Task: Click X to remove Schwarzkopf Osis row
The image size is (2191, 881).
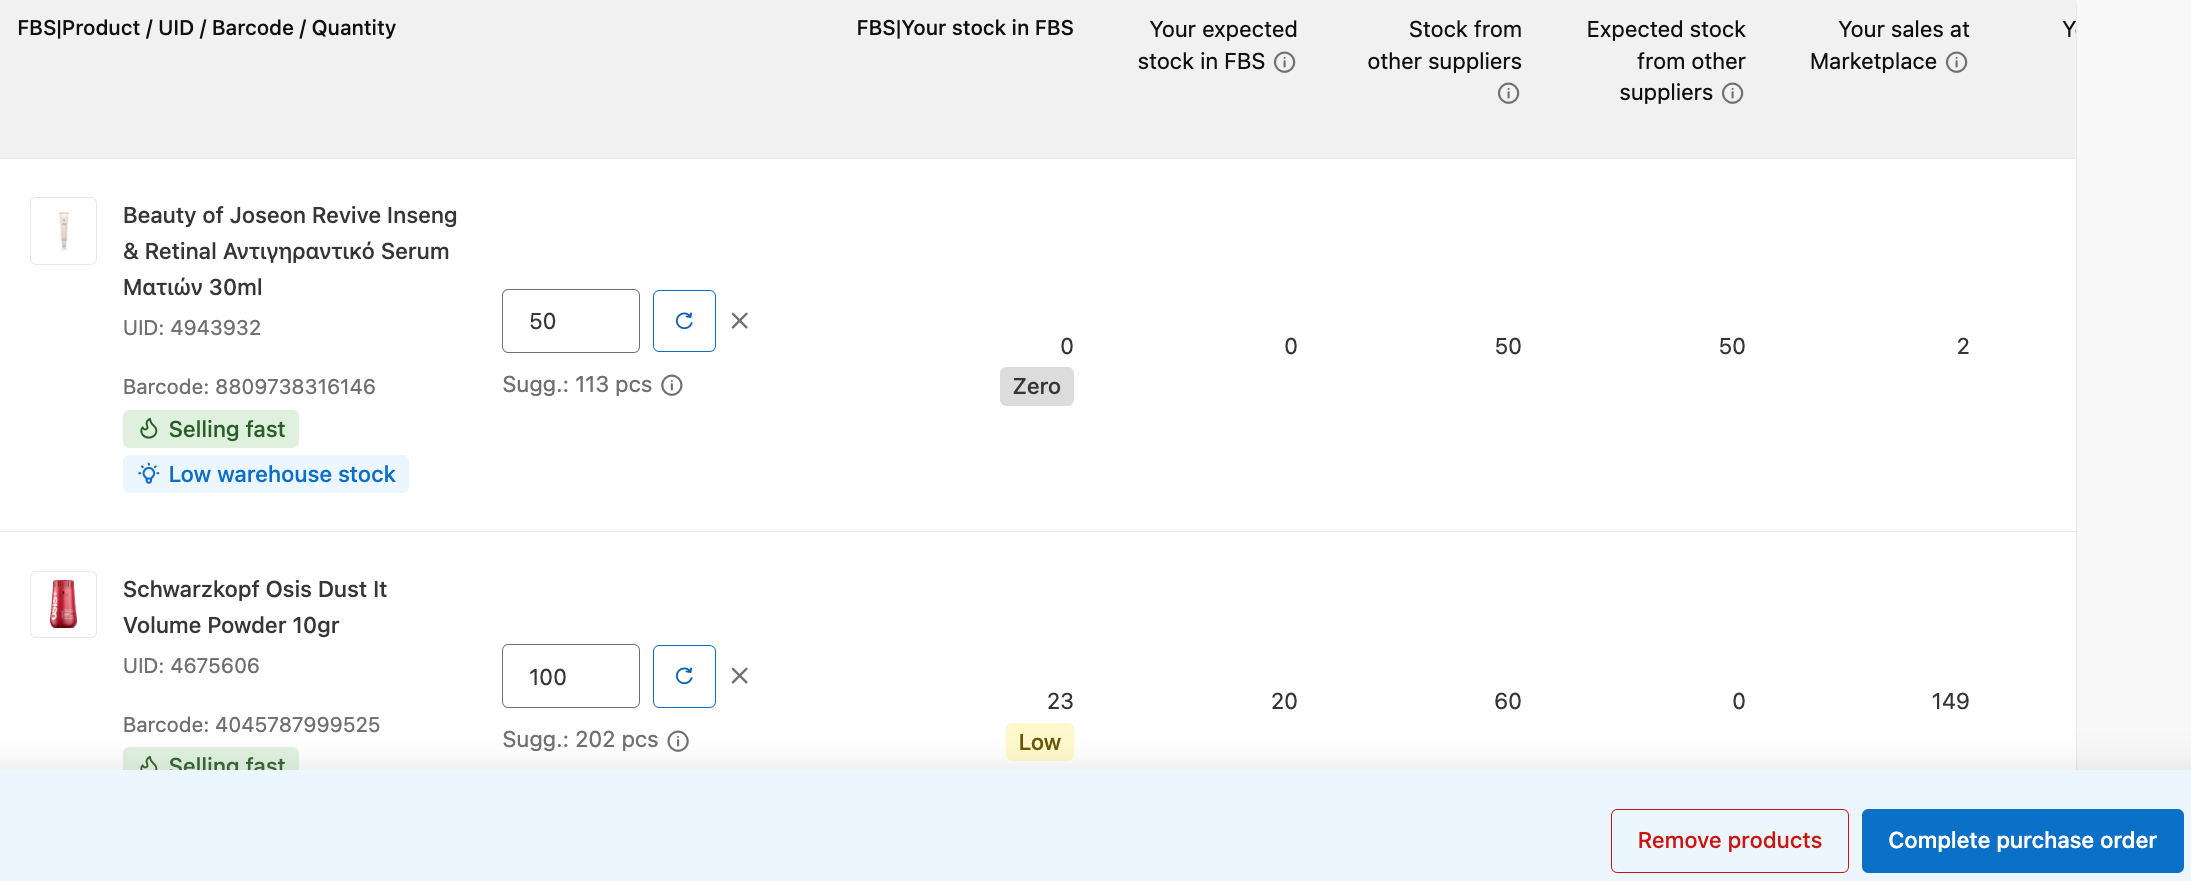Action: coord(740,676)
